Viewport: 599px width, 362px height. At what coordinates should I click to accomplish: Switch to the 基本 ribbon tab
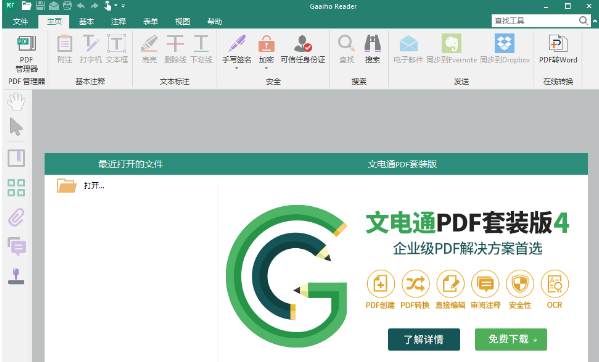(x=86, y=21)
